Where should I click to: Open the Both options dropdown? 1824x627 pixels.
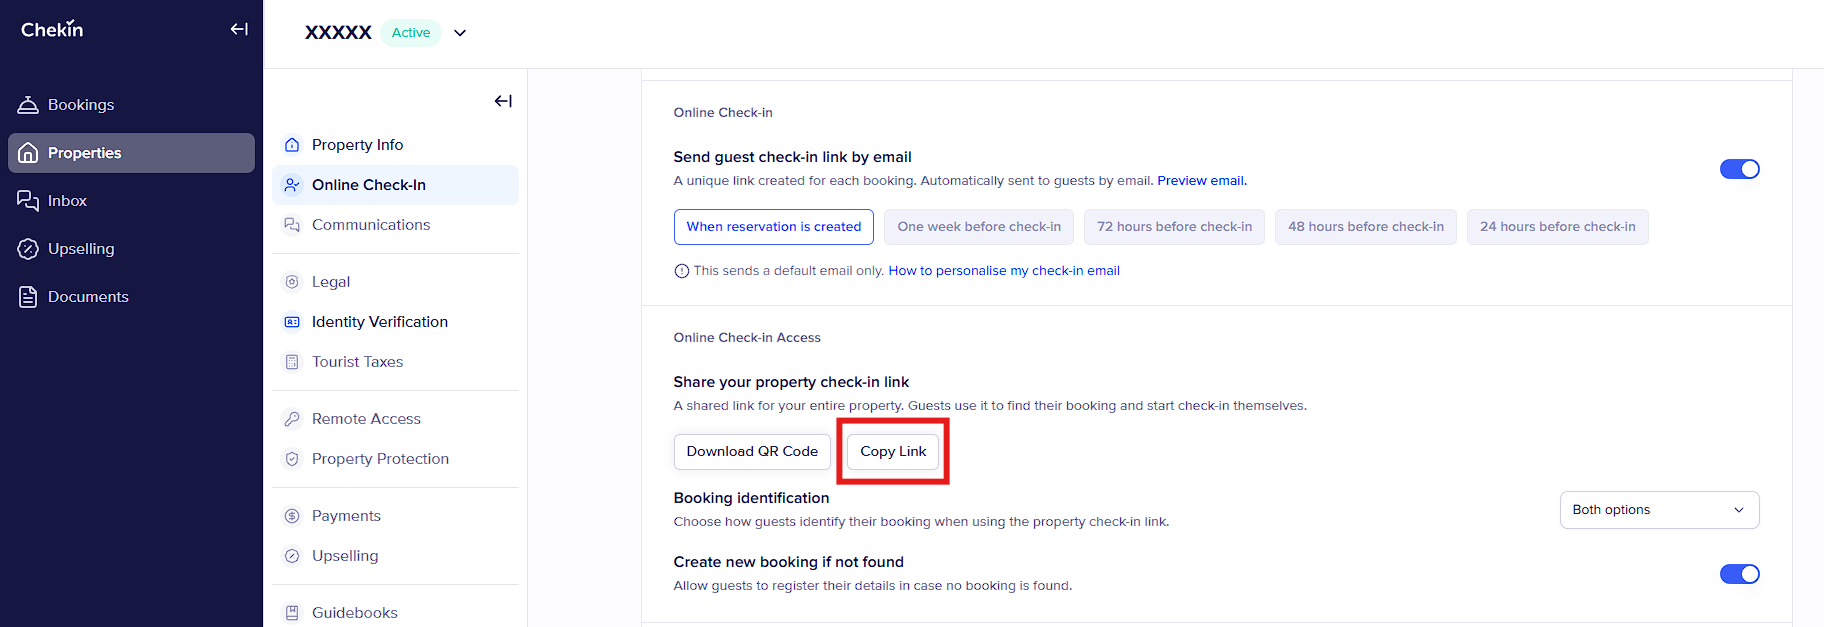[x=1659, y=510]
